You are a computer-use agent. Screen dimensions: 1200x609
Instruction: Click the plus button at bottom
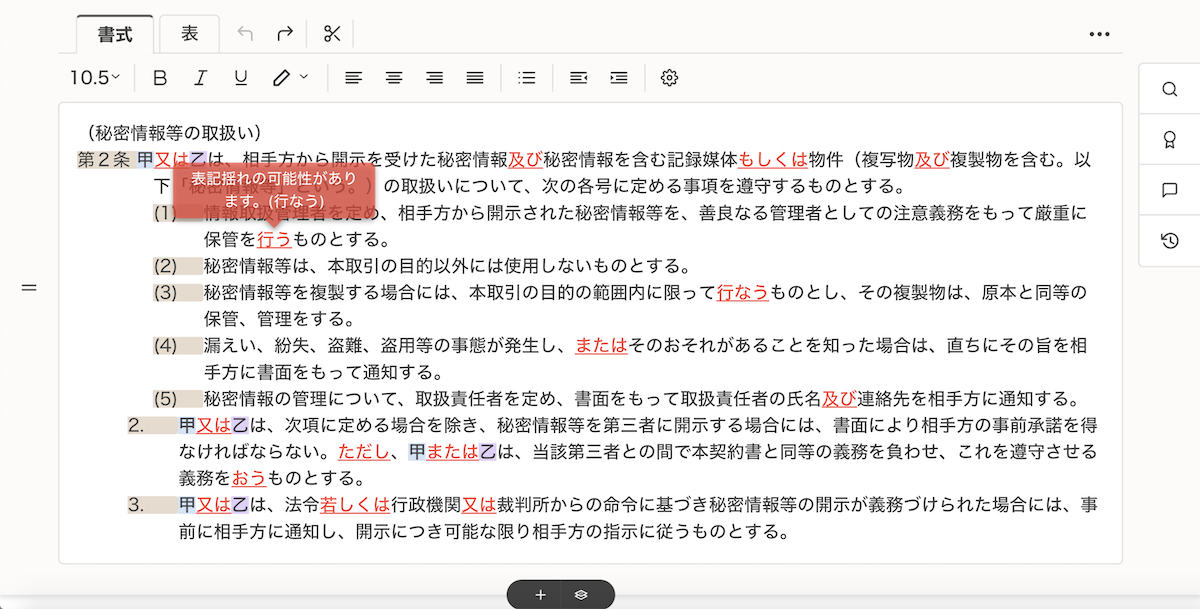pyautogui.click(x=540, y=594)
